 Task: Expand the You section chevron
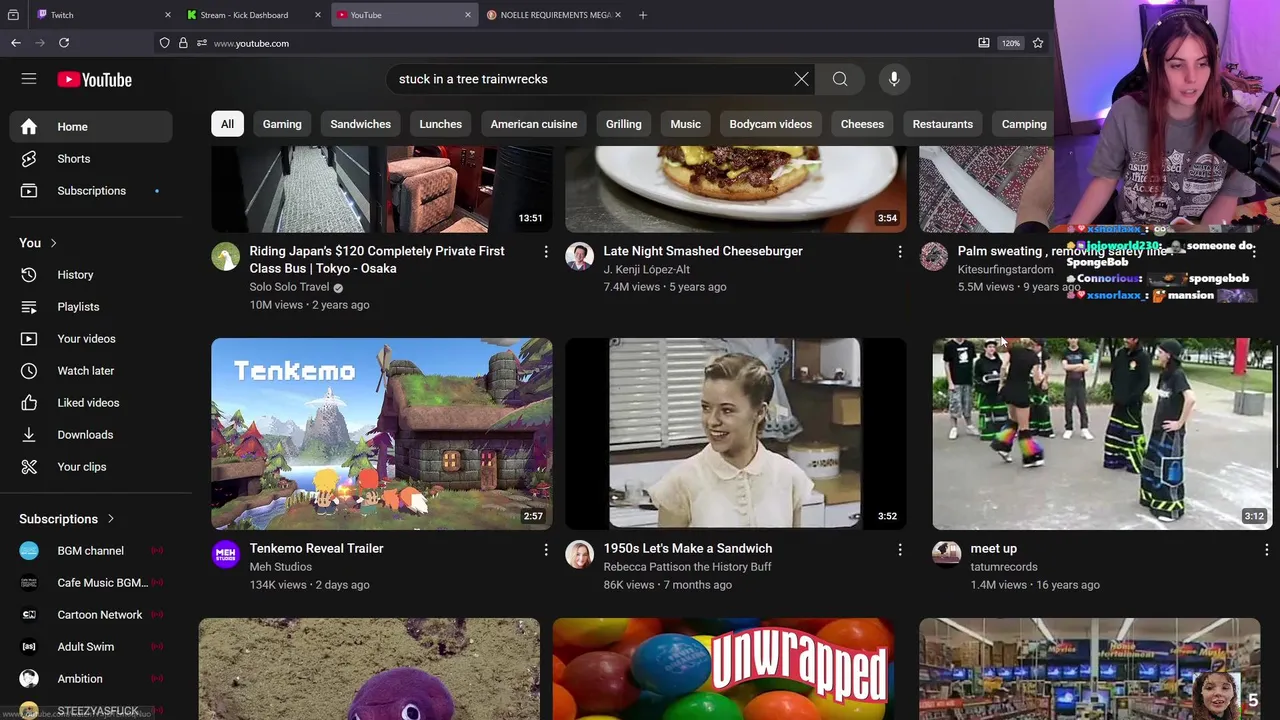pyautogui.click(x=53, y=243)
